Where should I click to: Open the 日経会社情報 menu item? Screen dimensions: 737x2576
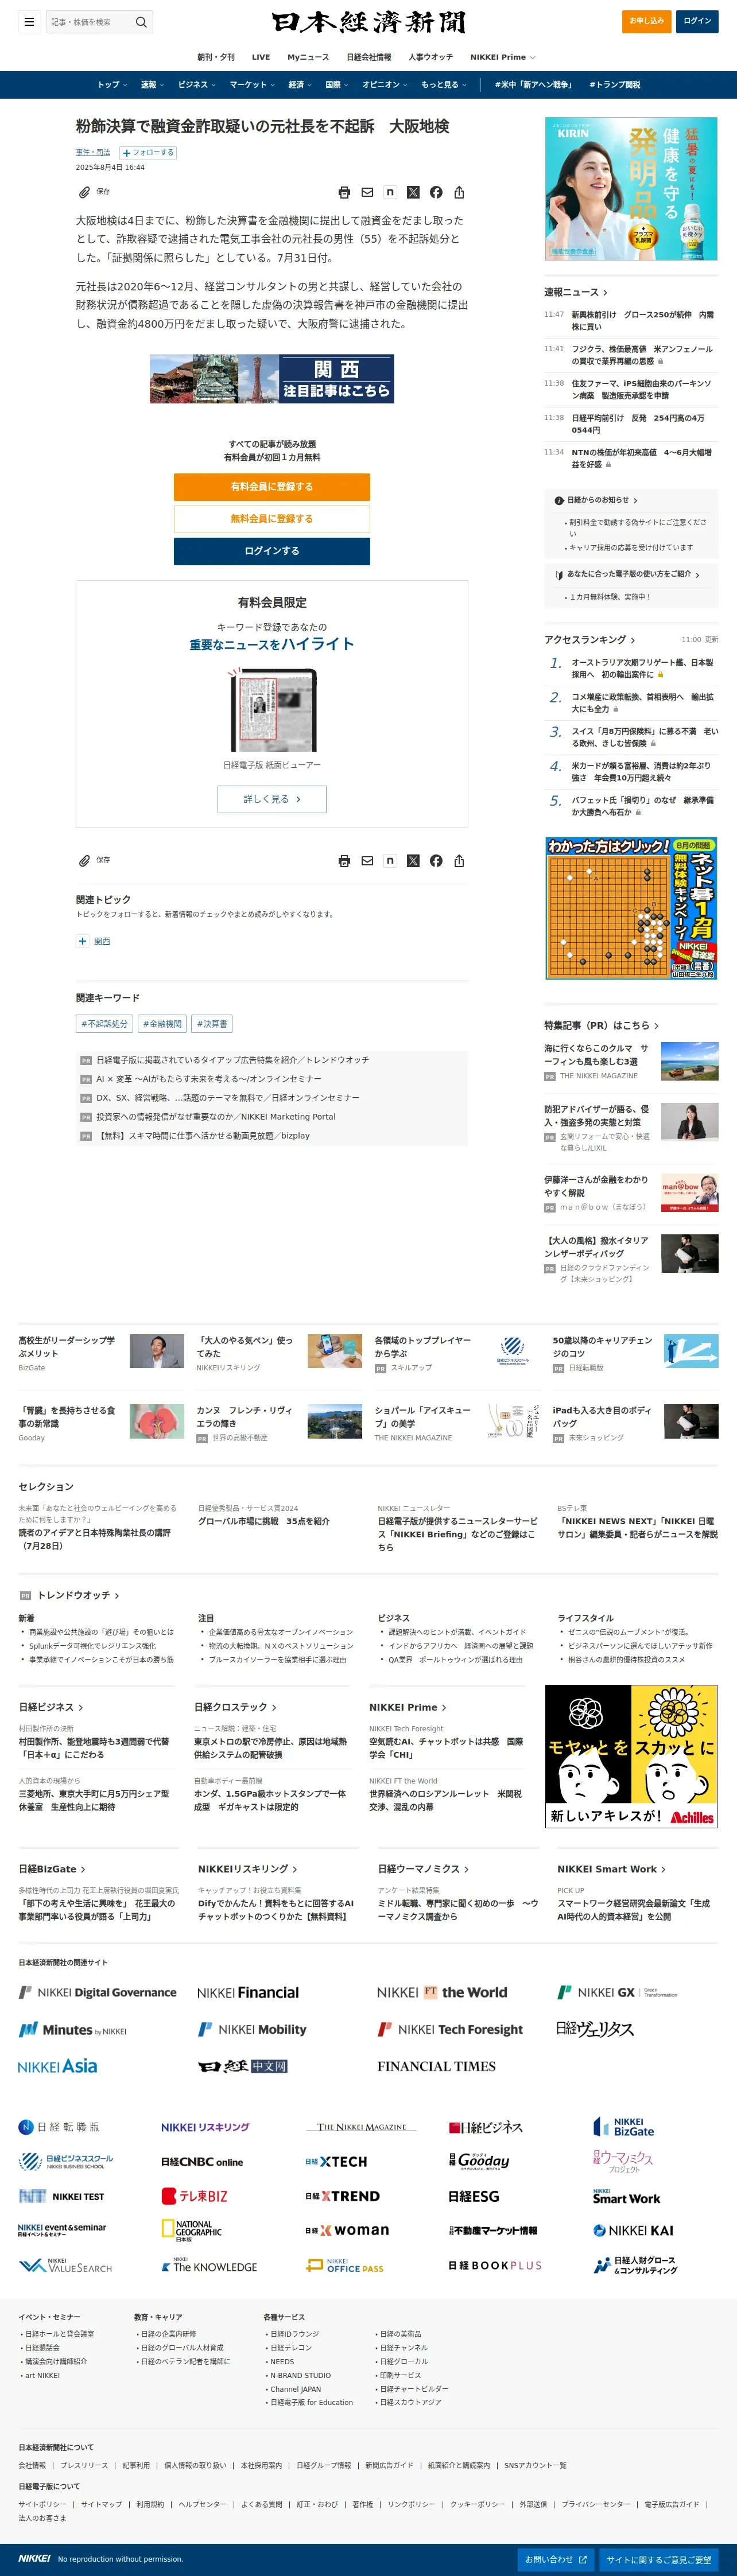click(x=369, y=57)
